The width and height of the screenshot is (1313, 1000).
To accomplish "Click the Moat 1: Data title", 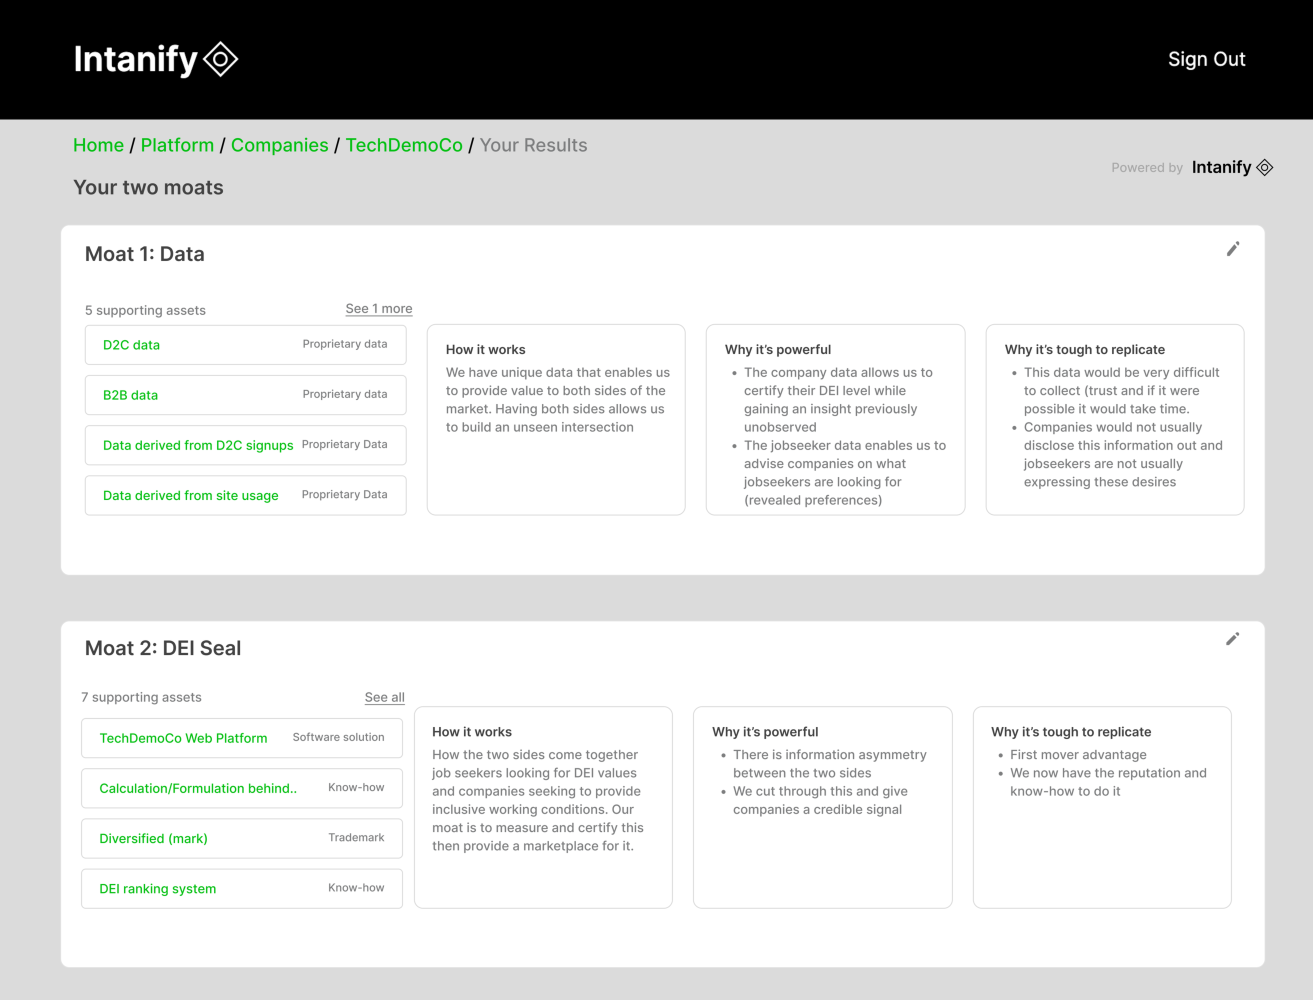I will click(145, 254).
